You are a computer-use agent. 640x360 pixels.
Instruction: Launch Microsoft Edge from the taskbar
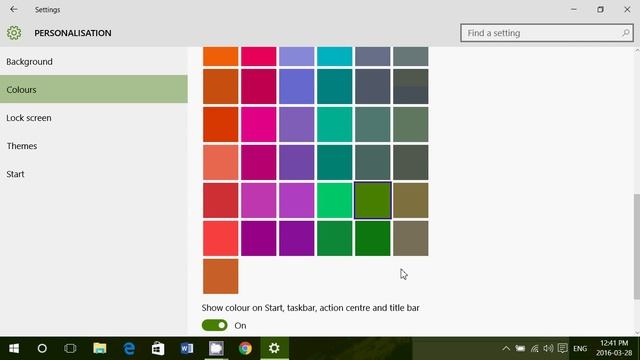(129, 348)
